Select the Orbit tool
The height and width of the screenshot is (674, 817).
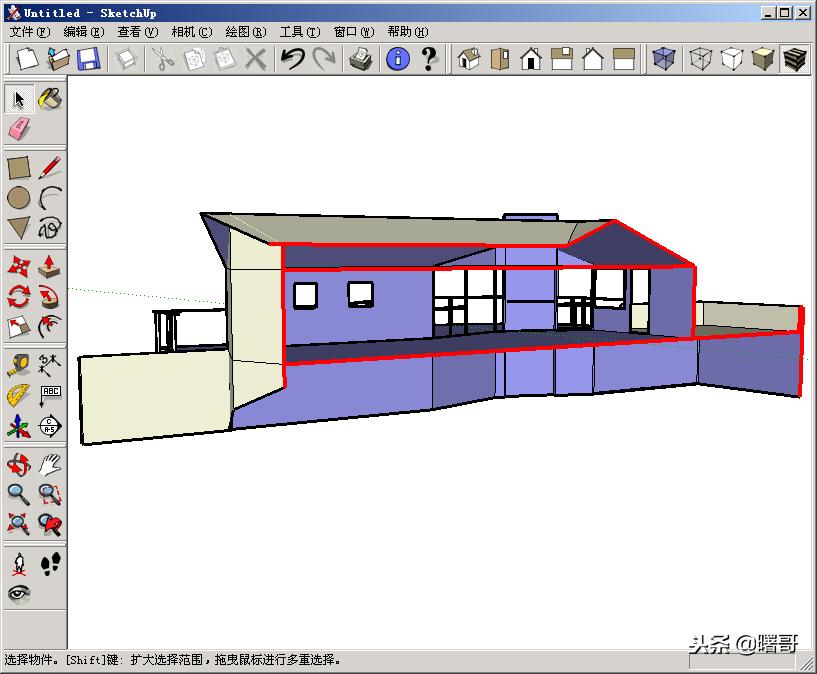[17, 466]
